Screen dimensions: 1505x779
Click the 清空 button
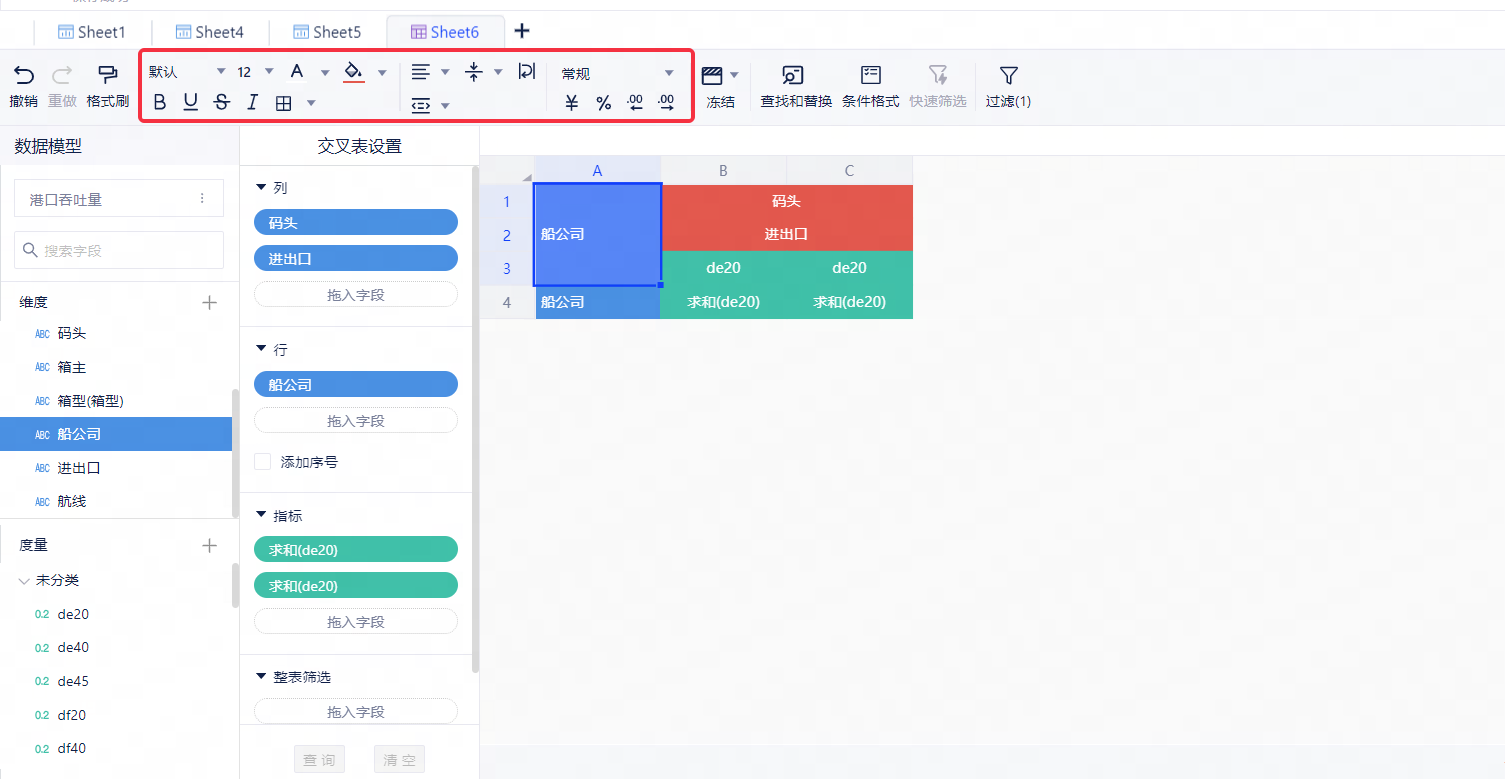point(399,760)
